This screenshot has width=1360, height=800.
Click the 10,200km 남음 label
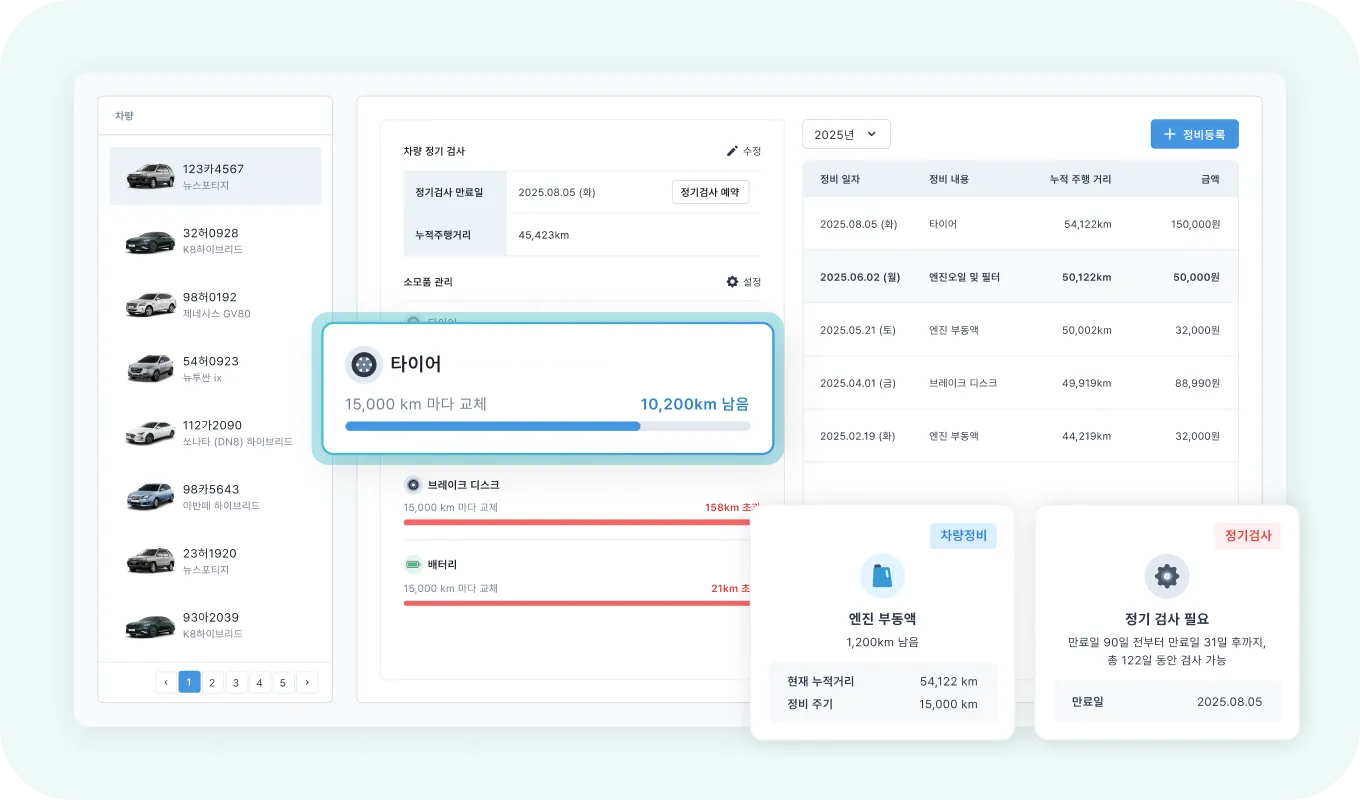point(695,404)
